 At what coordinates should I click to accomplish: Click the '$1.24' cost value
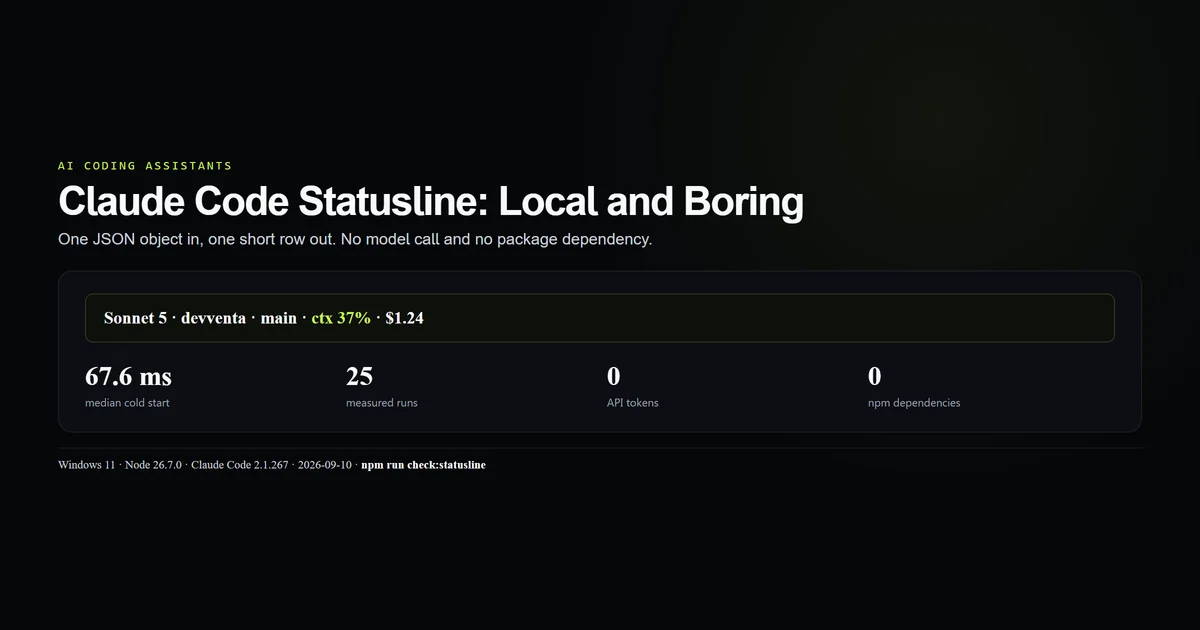click(405, 318)
